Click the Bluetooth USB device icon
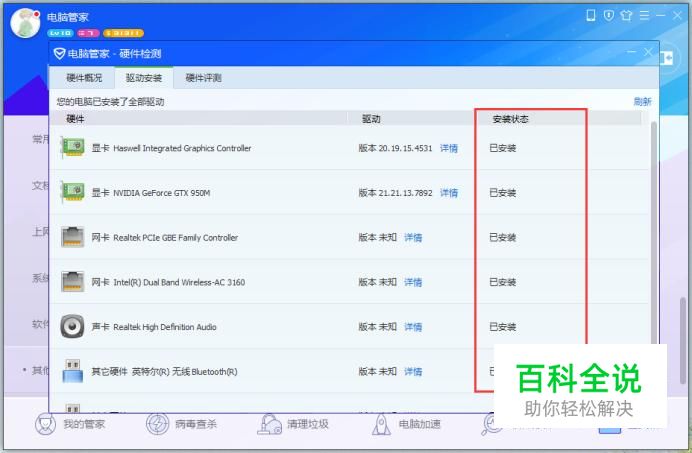 [72, 371]
